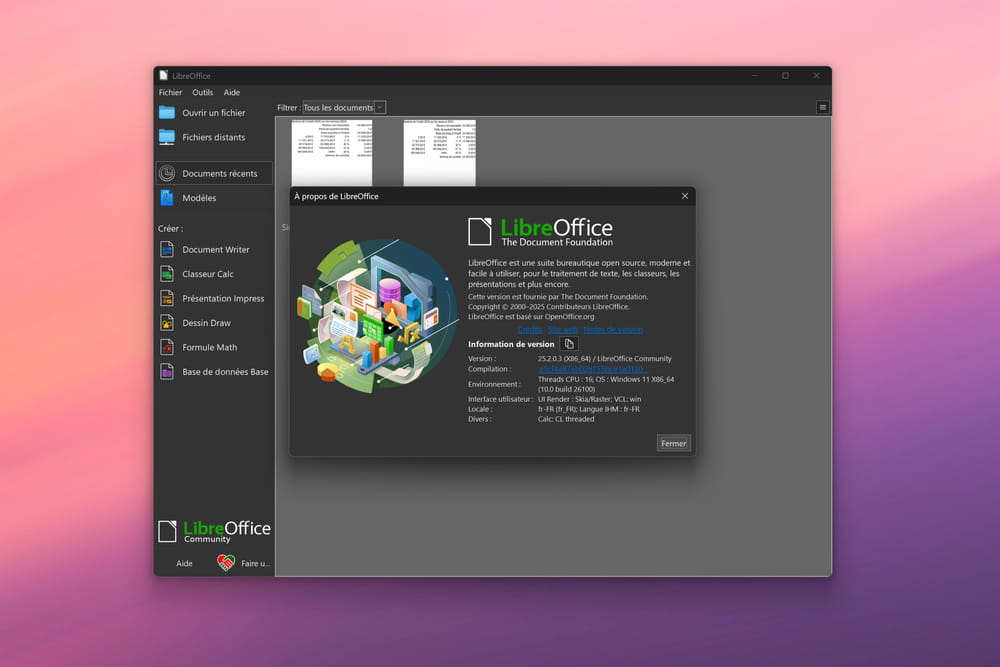This screenshot has width=1000, height=667.
Task: Open the Site web link
Action: point(563,330)
